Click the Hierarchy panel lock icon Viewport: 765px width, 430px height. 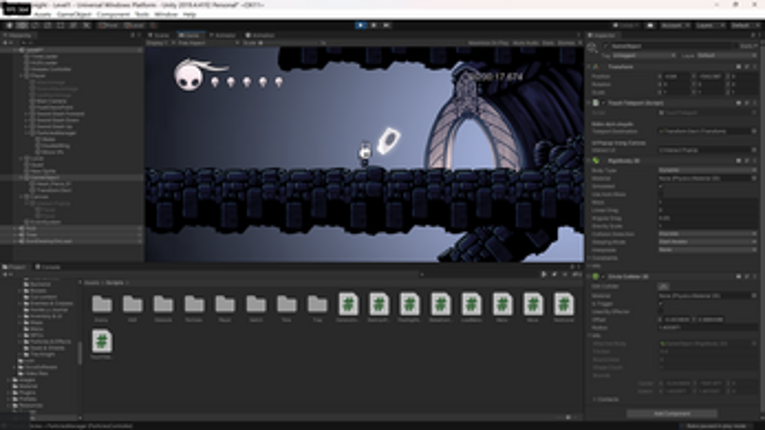point(133,35)
